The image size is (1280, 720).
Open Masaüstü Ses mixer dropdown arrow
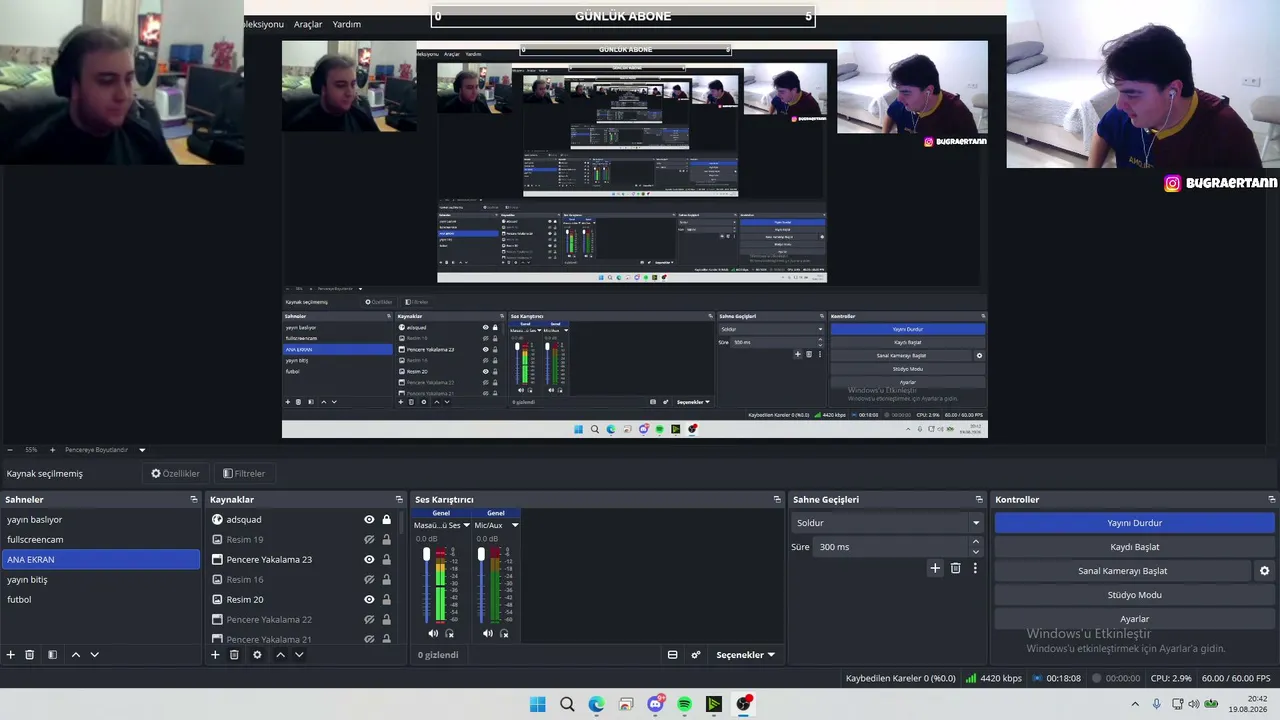tap(466, 525)
